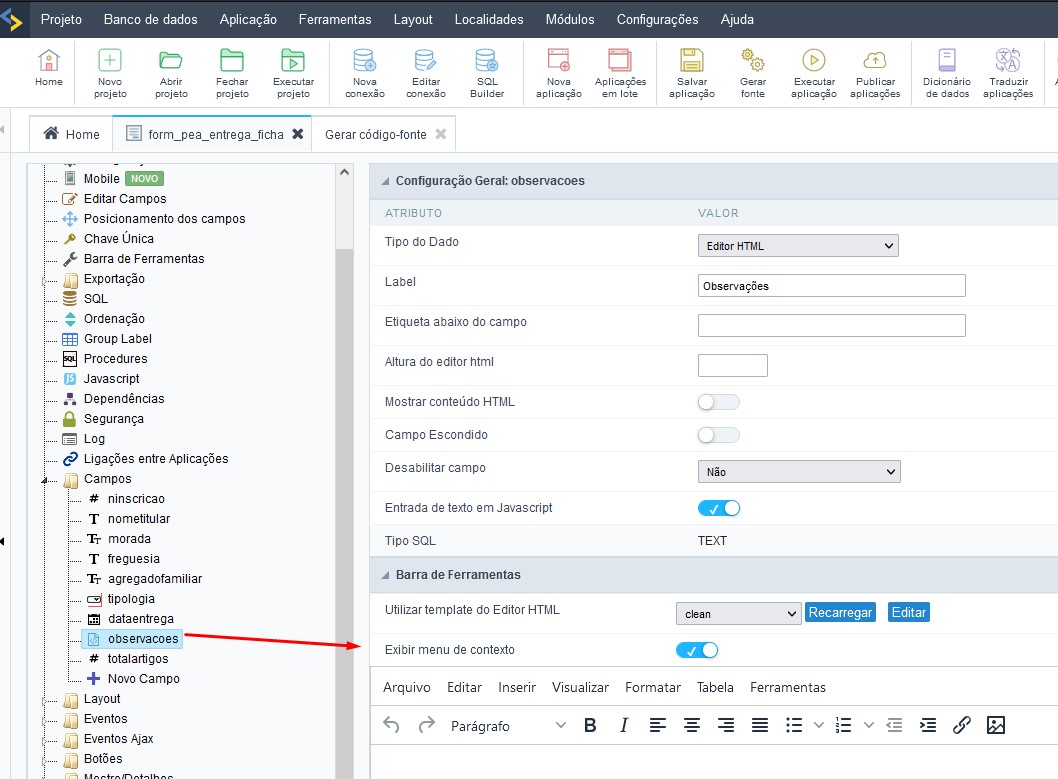The height and width of the screenshot is (779, 1058).
Task: Justify text in the editor
Action: click(x=760, y=725)
